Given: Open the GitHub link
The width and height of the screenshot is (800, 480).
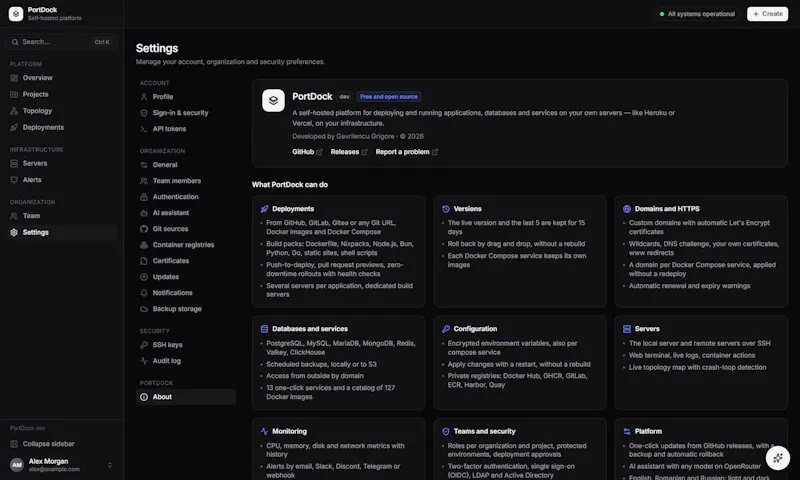Looking at the screenshot, I should [307, 152].
